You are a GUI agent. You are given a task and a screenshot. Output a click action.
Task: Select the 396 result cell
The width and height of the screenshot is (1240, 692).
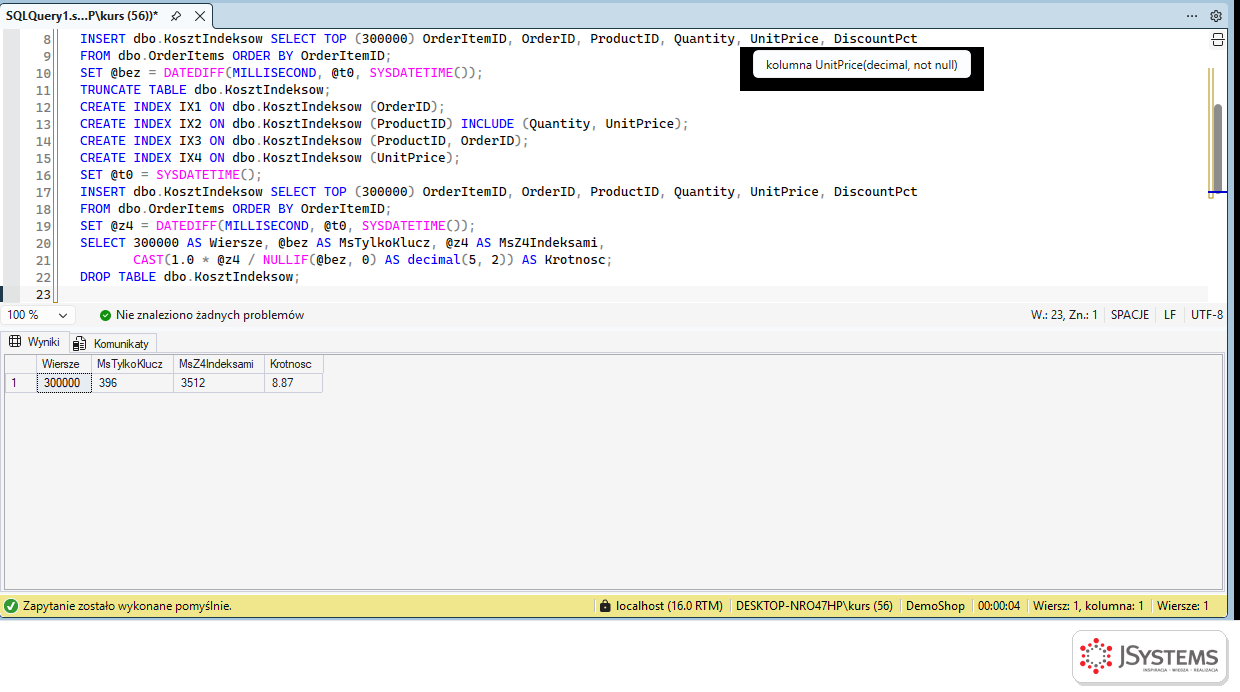[133, 383]
